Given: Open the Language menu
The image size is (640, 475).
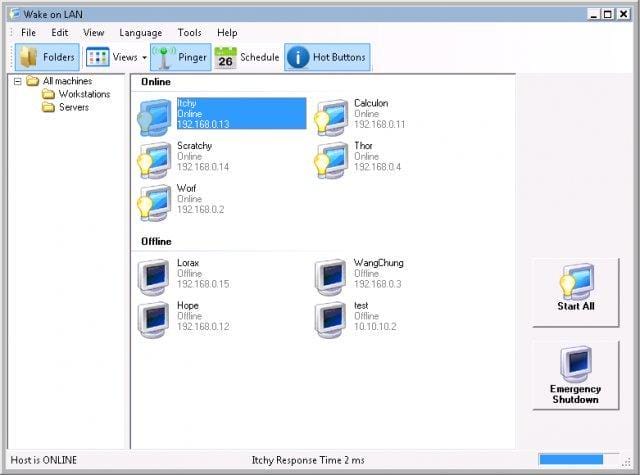Looking at the screenshot, I should click(140, 33).
